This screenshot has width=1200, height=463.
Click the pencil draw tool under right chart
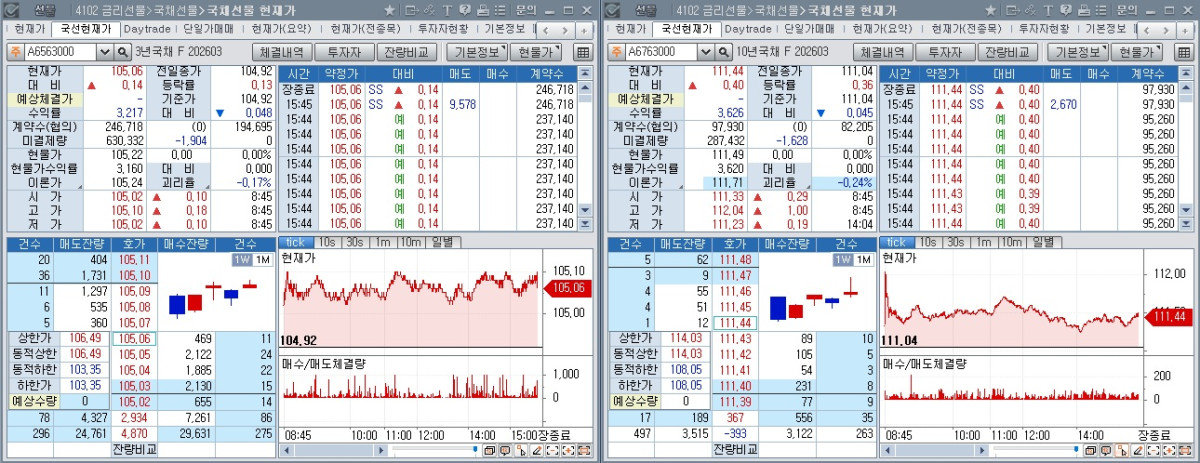pos(1137,450)
